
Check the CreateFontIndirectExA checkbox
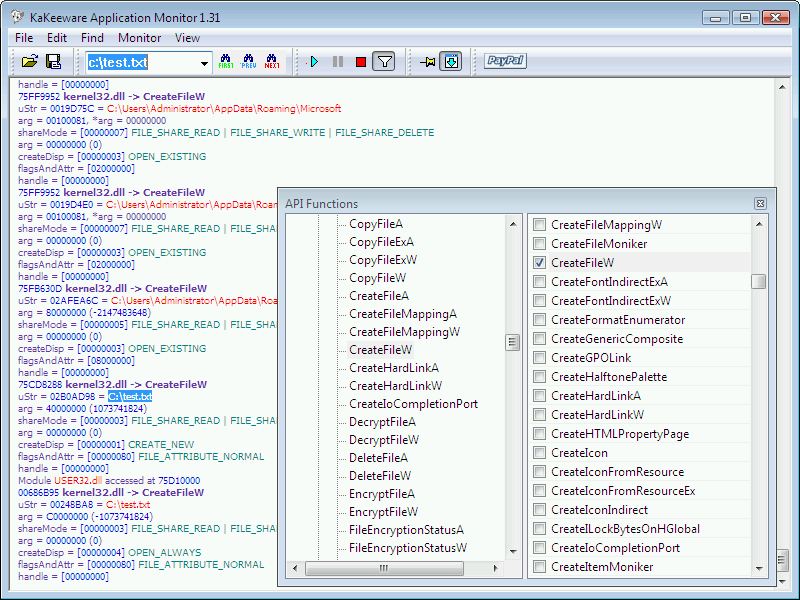tap(539, 281)
